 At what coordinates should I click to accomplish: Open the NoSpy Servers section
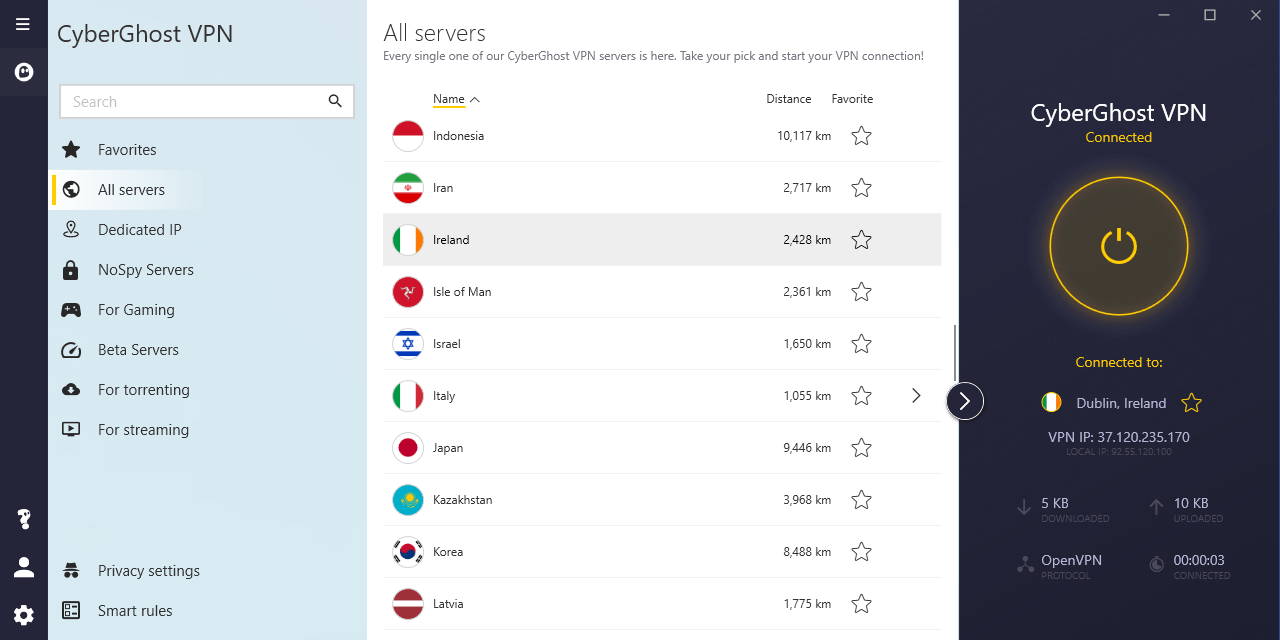click(145, 269)
